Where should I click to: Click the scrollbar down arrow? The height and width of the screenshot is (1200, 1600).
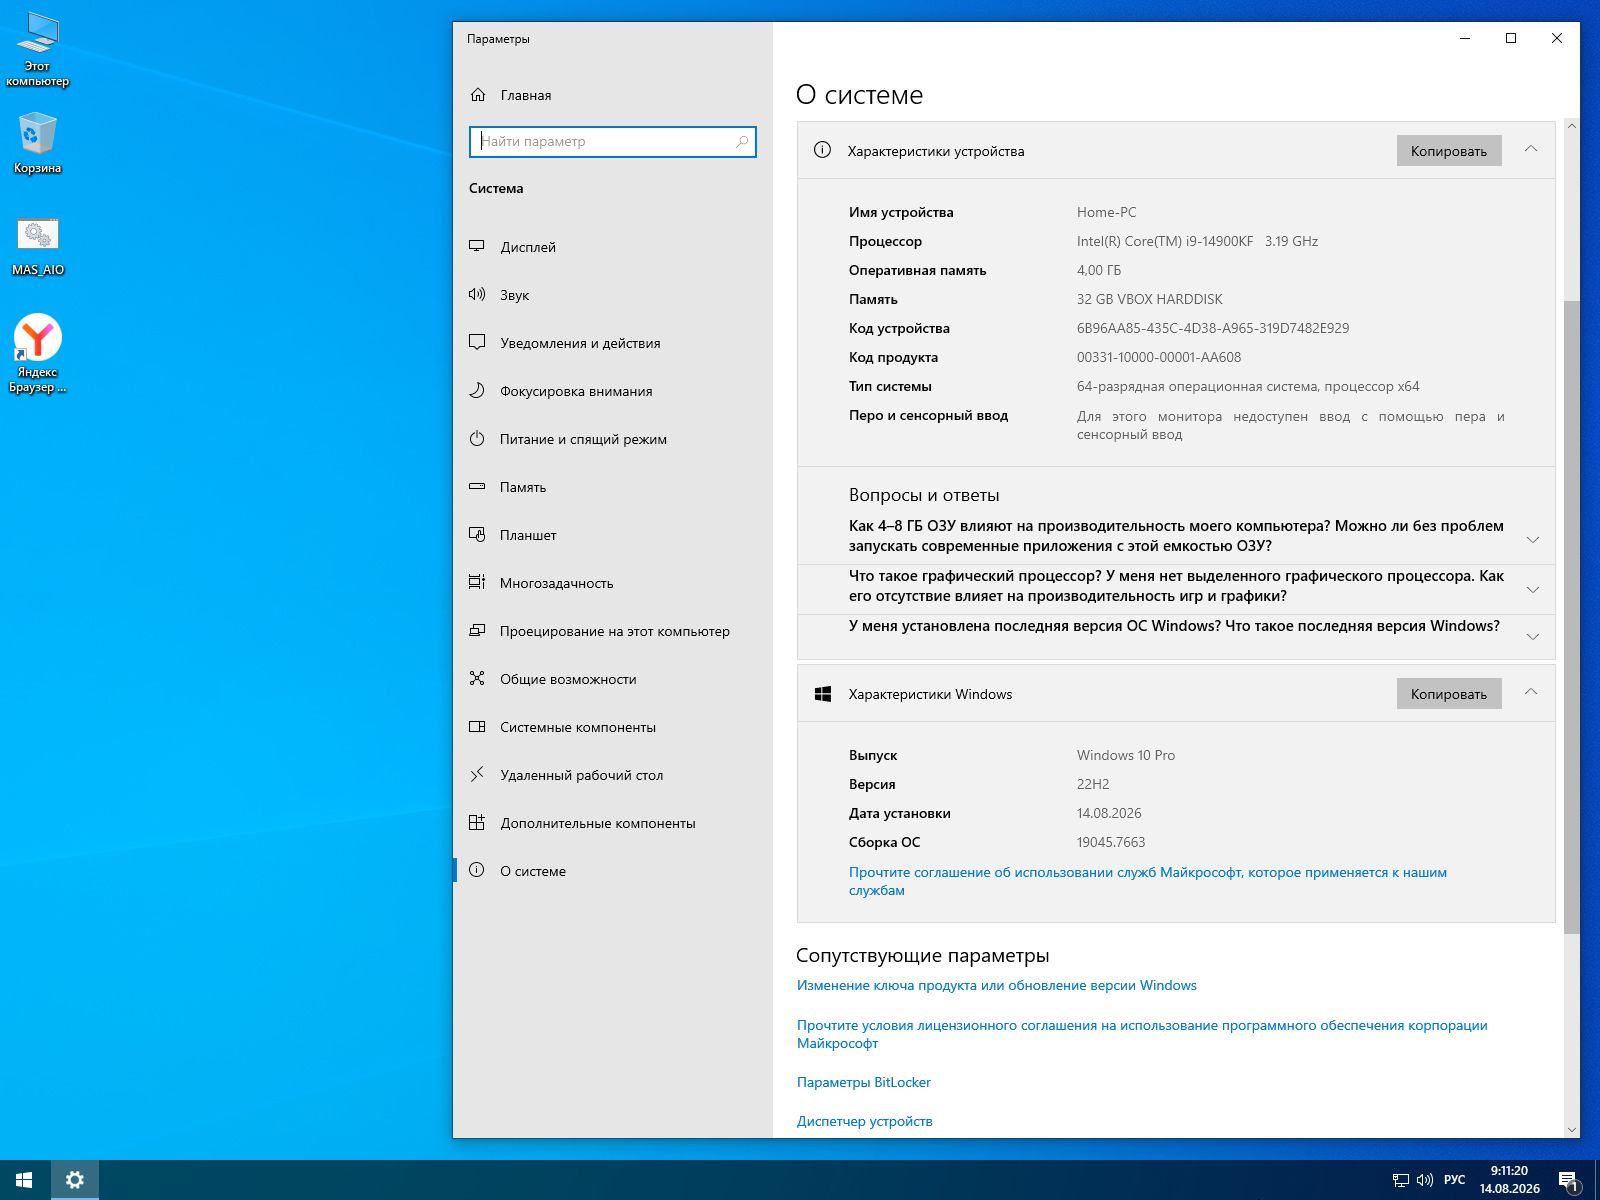(x=1572, y=1129)
